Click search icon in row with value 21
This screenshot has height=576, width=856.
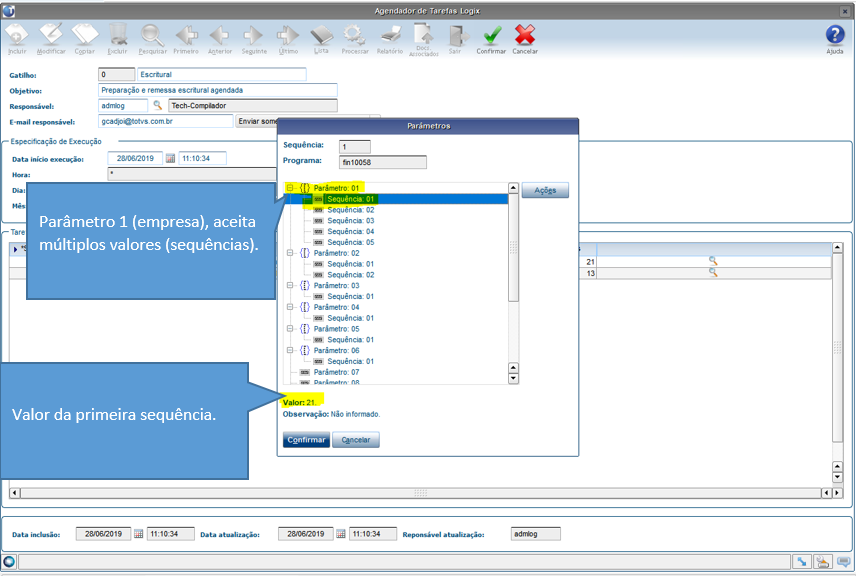coord(713,261)
